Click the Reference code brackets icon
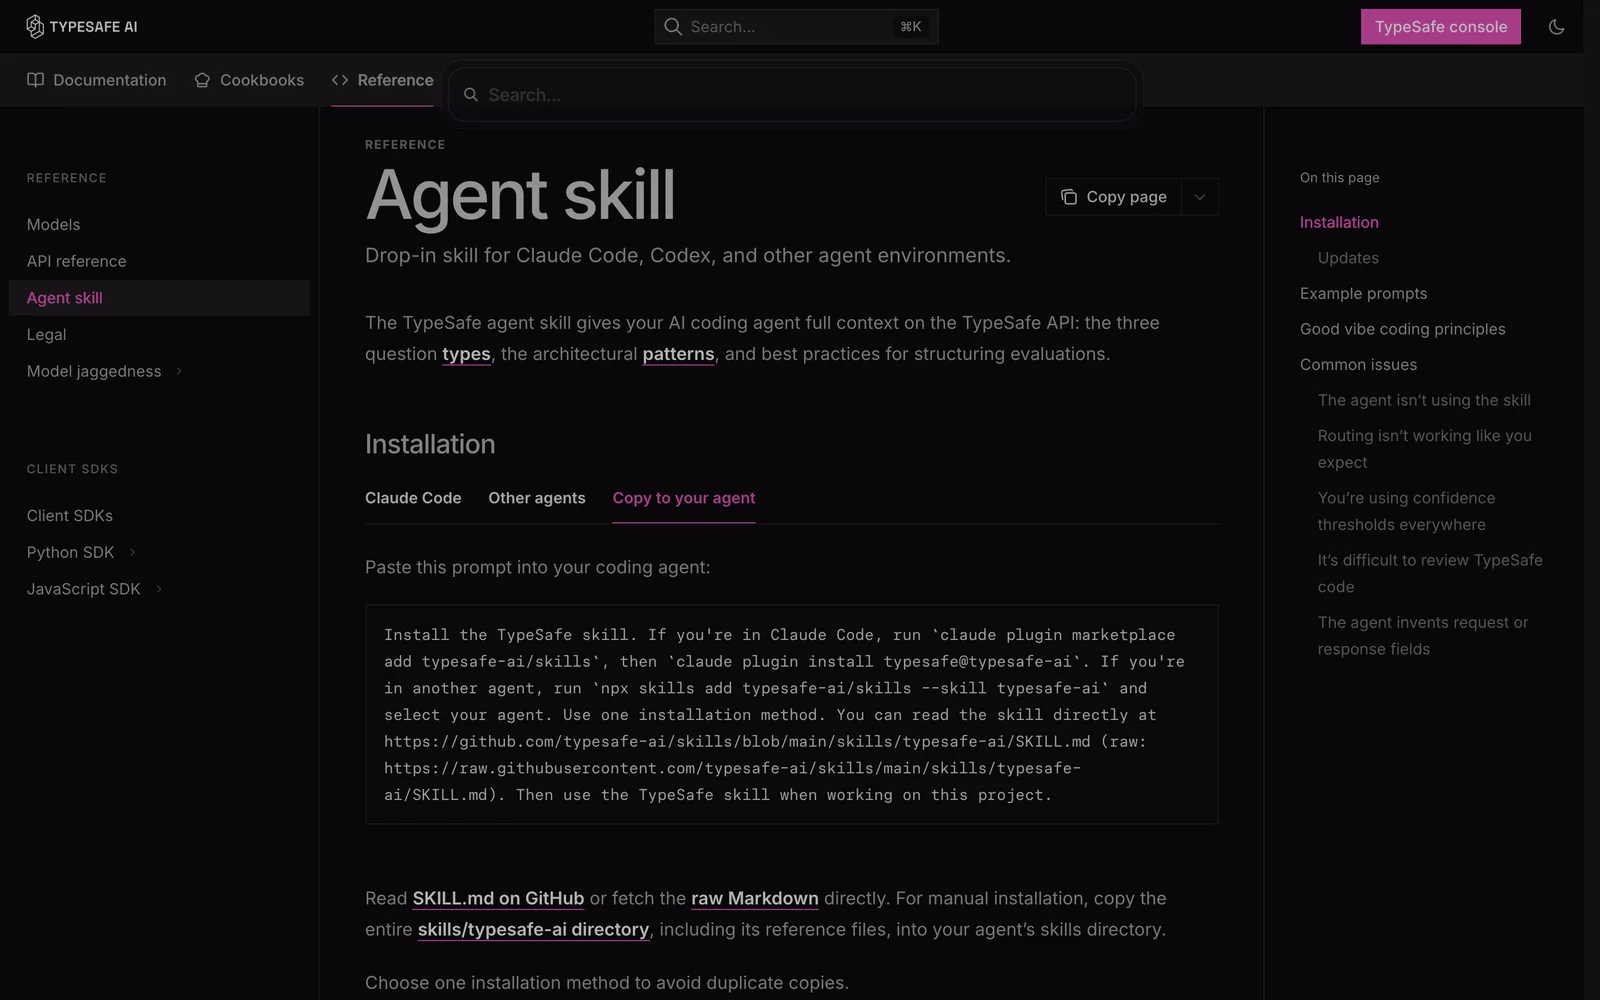This screenshot has height=1000, width=1600. point(340,80)
